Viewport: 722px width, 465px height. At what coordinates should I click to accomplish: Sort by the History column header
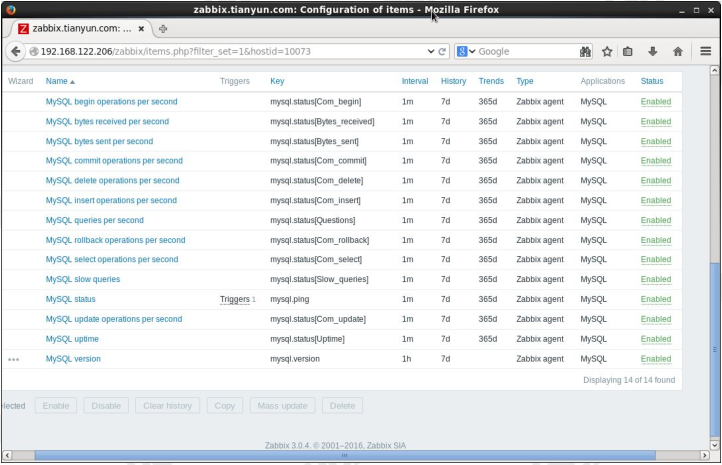(454, 81)
